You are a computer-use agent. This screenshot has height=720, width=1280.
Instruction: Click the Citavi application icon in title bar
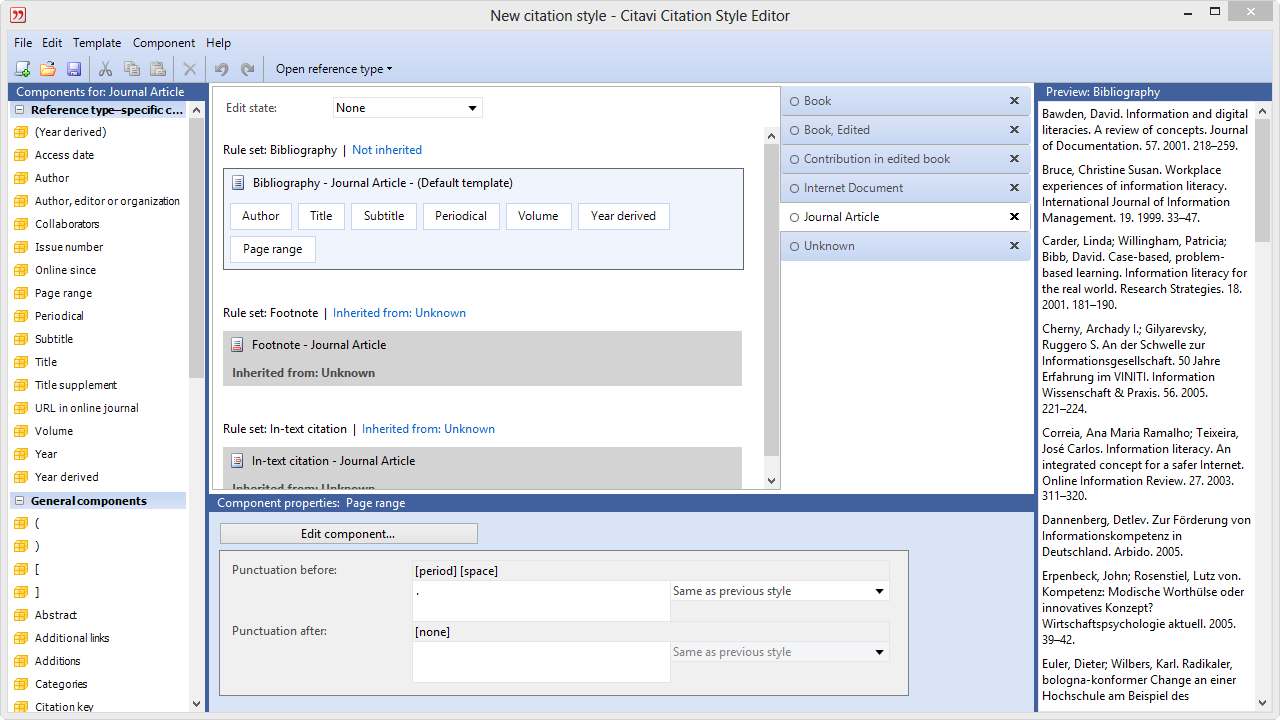pyautogui.click(x=18, y=15)
